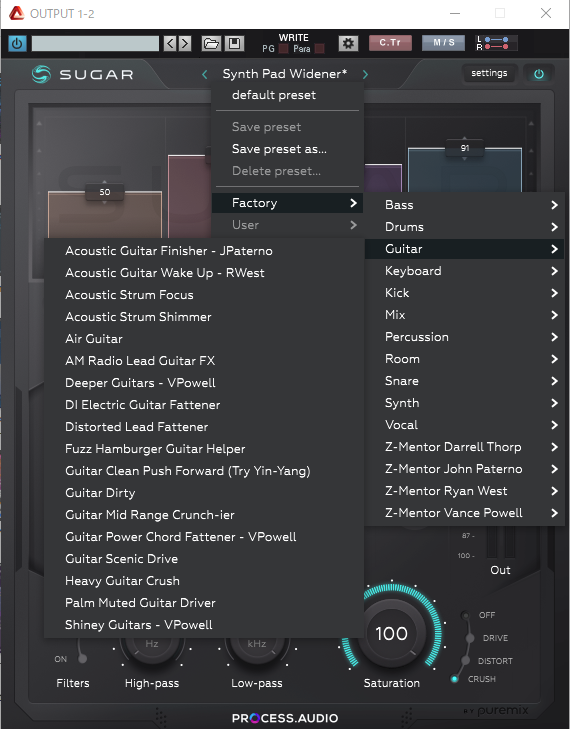Screen dimensions: 570x729
Task: Load Palm Muted Guitar Driver preset
Action: [x=204, y=603]
